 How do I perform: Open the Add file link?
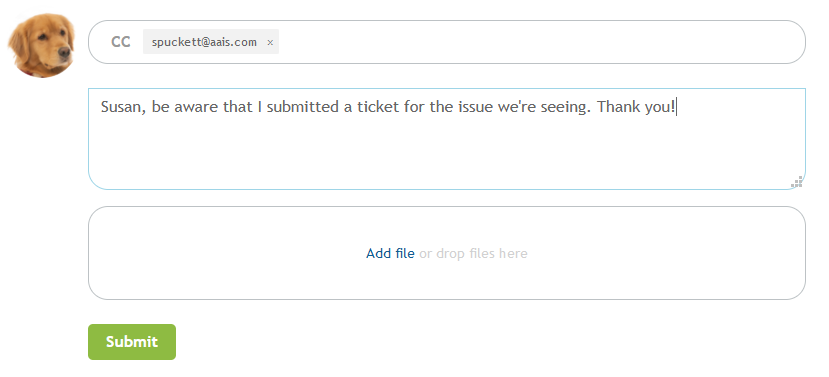[390, 253]
